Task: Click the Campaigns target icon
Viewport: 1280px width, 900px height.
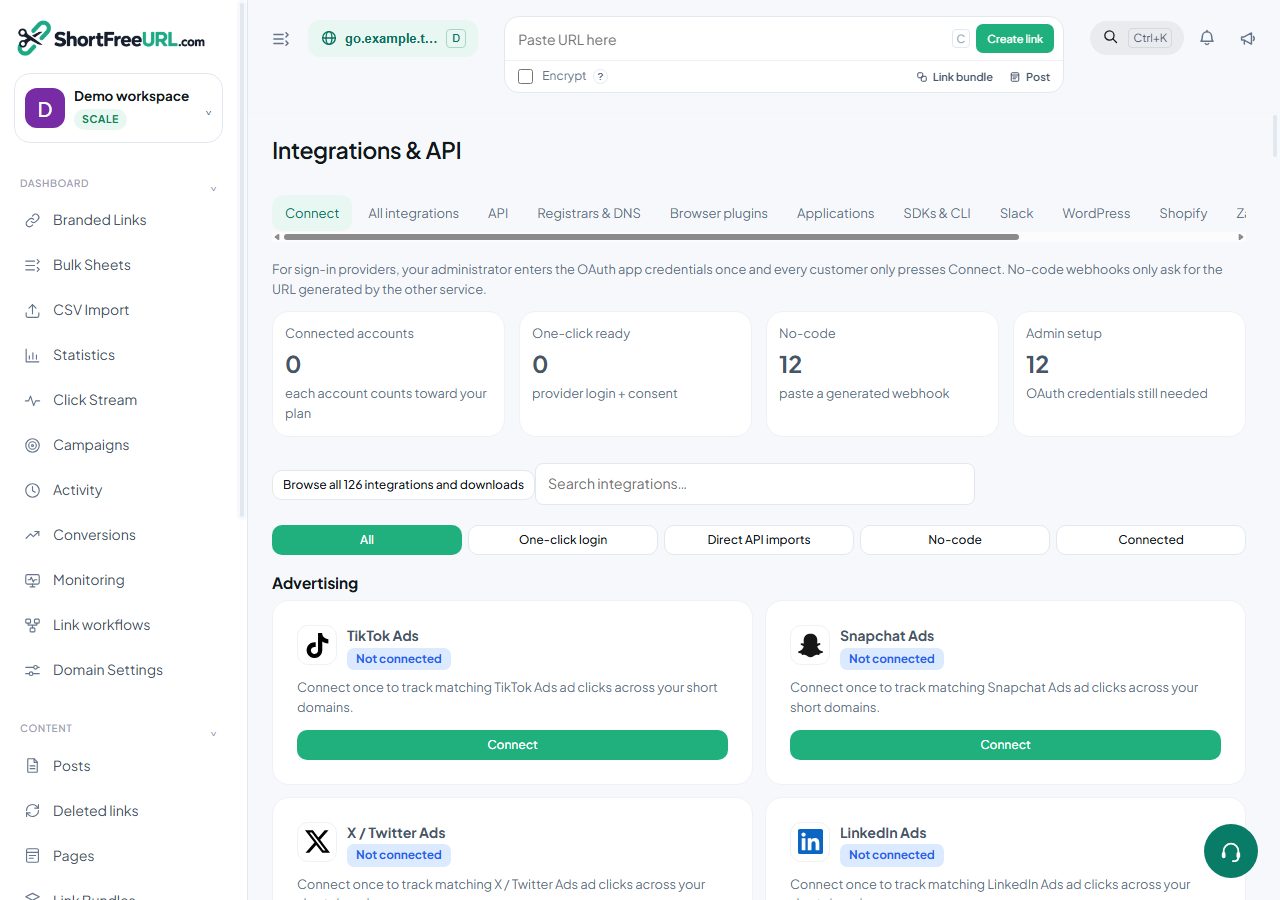Action: (x=33, y=445)
